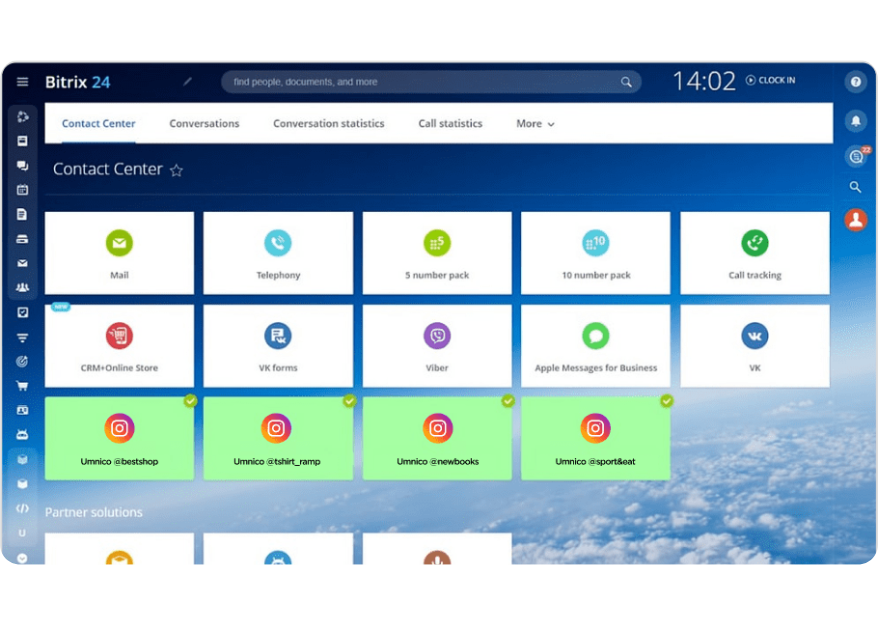Open the CRM+Online Store tile
Image resolution: width=879 pixels, height=624 pixels.
[119, 346]
